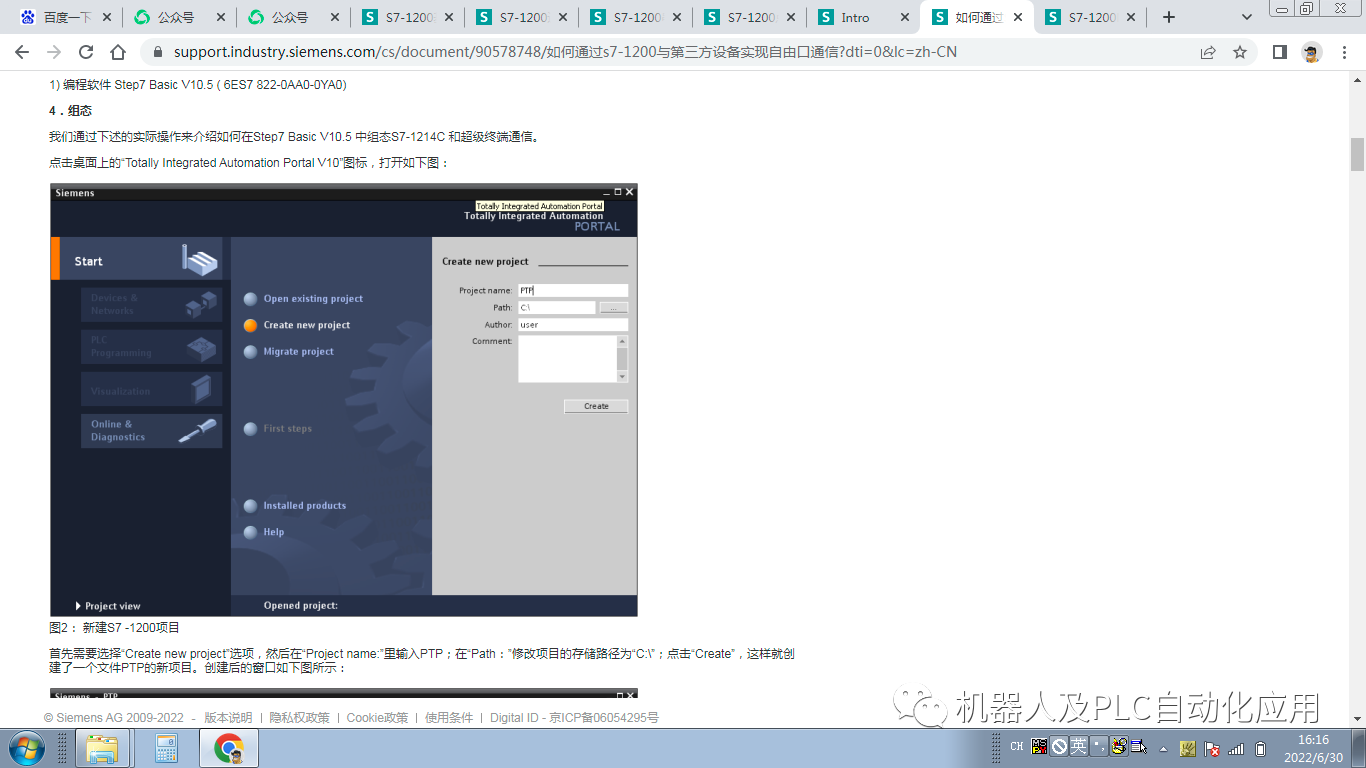Close the Intro tab
This screenshot has height=768, width=1366.
[x=904, y=17]
